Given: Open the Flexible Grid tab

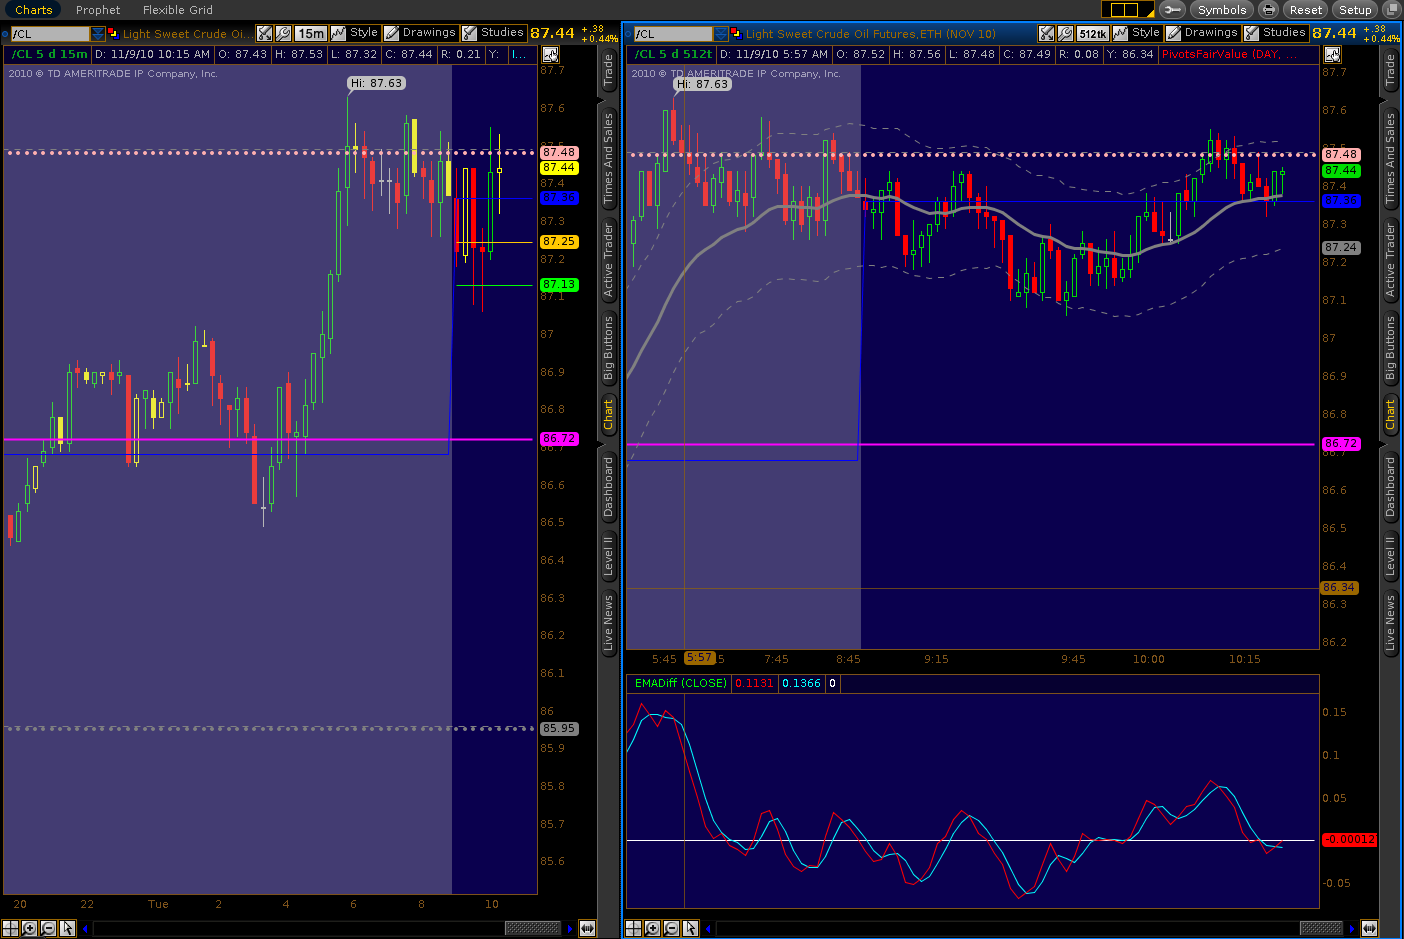Looking at the screenshot, I should [177, 10].
